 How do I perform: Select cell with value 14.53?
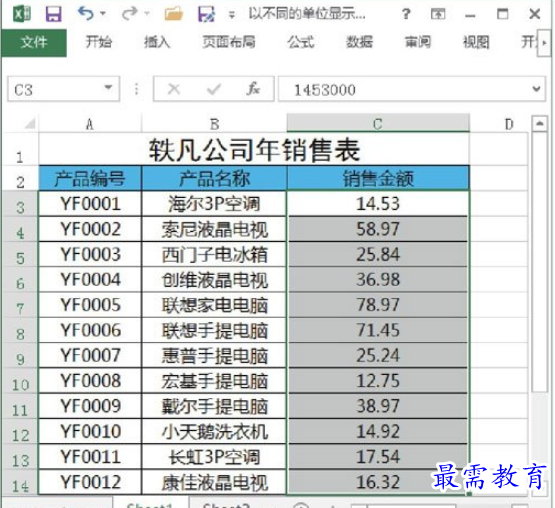[378, 204]
